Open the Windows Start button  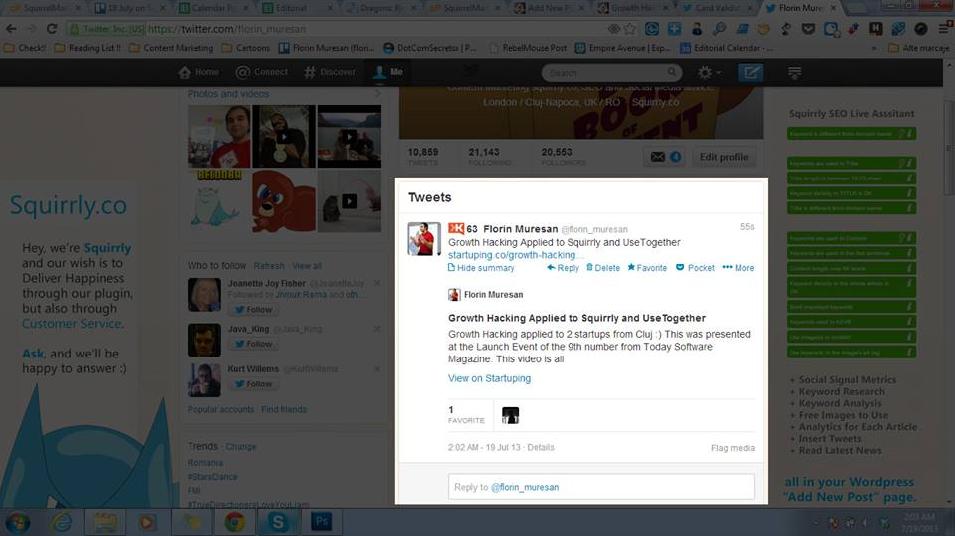coord(18,522)
